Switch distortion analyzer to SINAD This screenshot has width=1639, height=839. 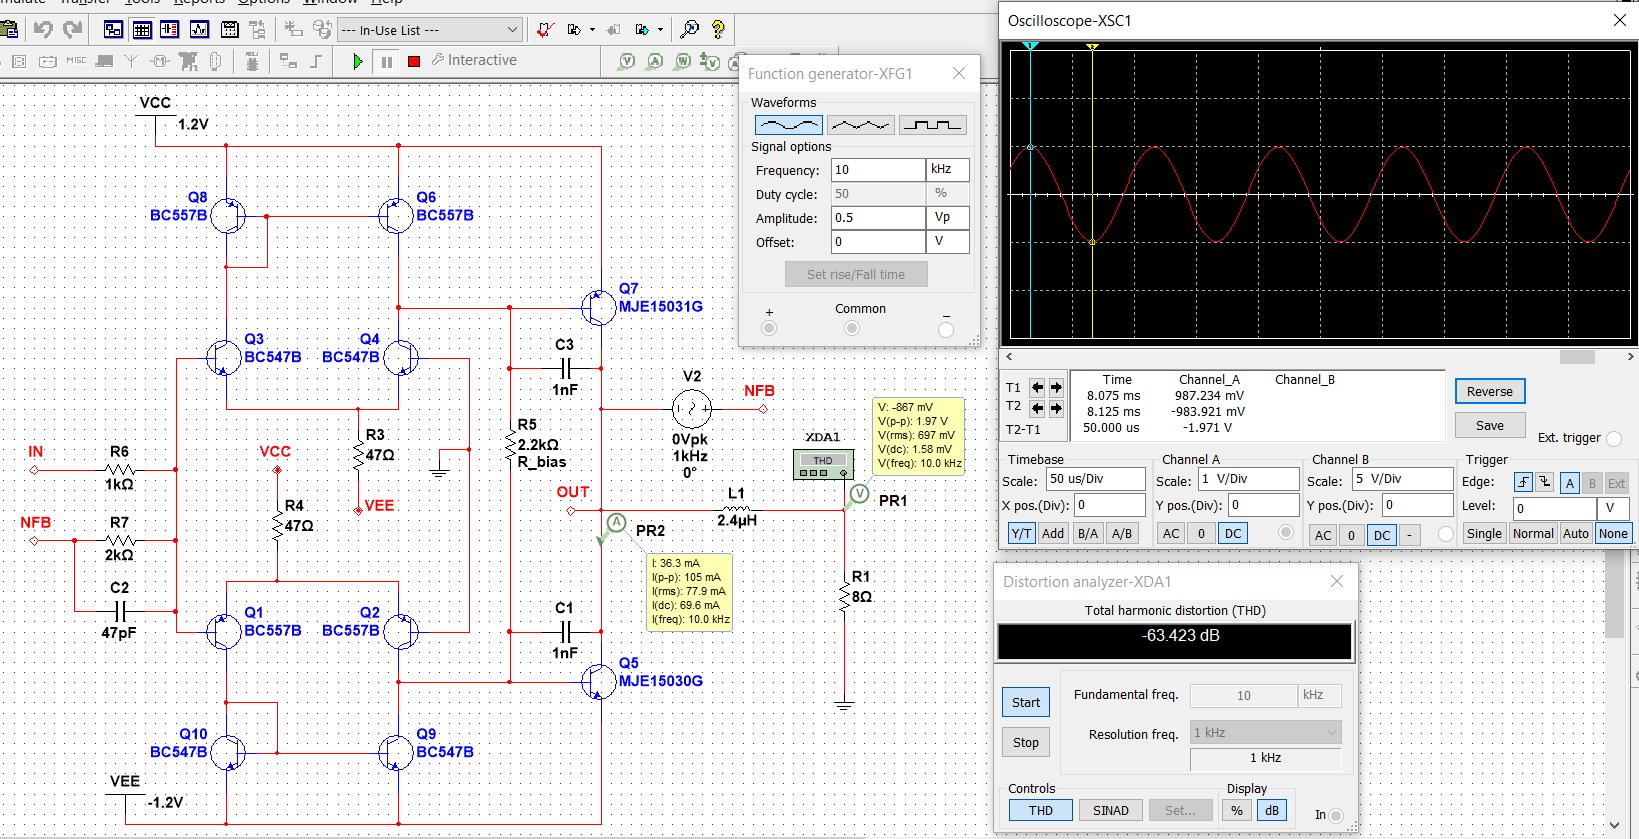[x=1111, y=810]
